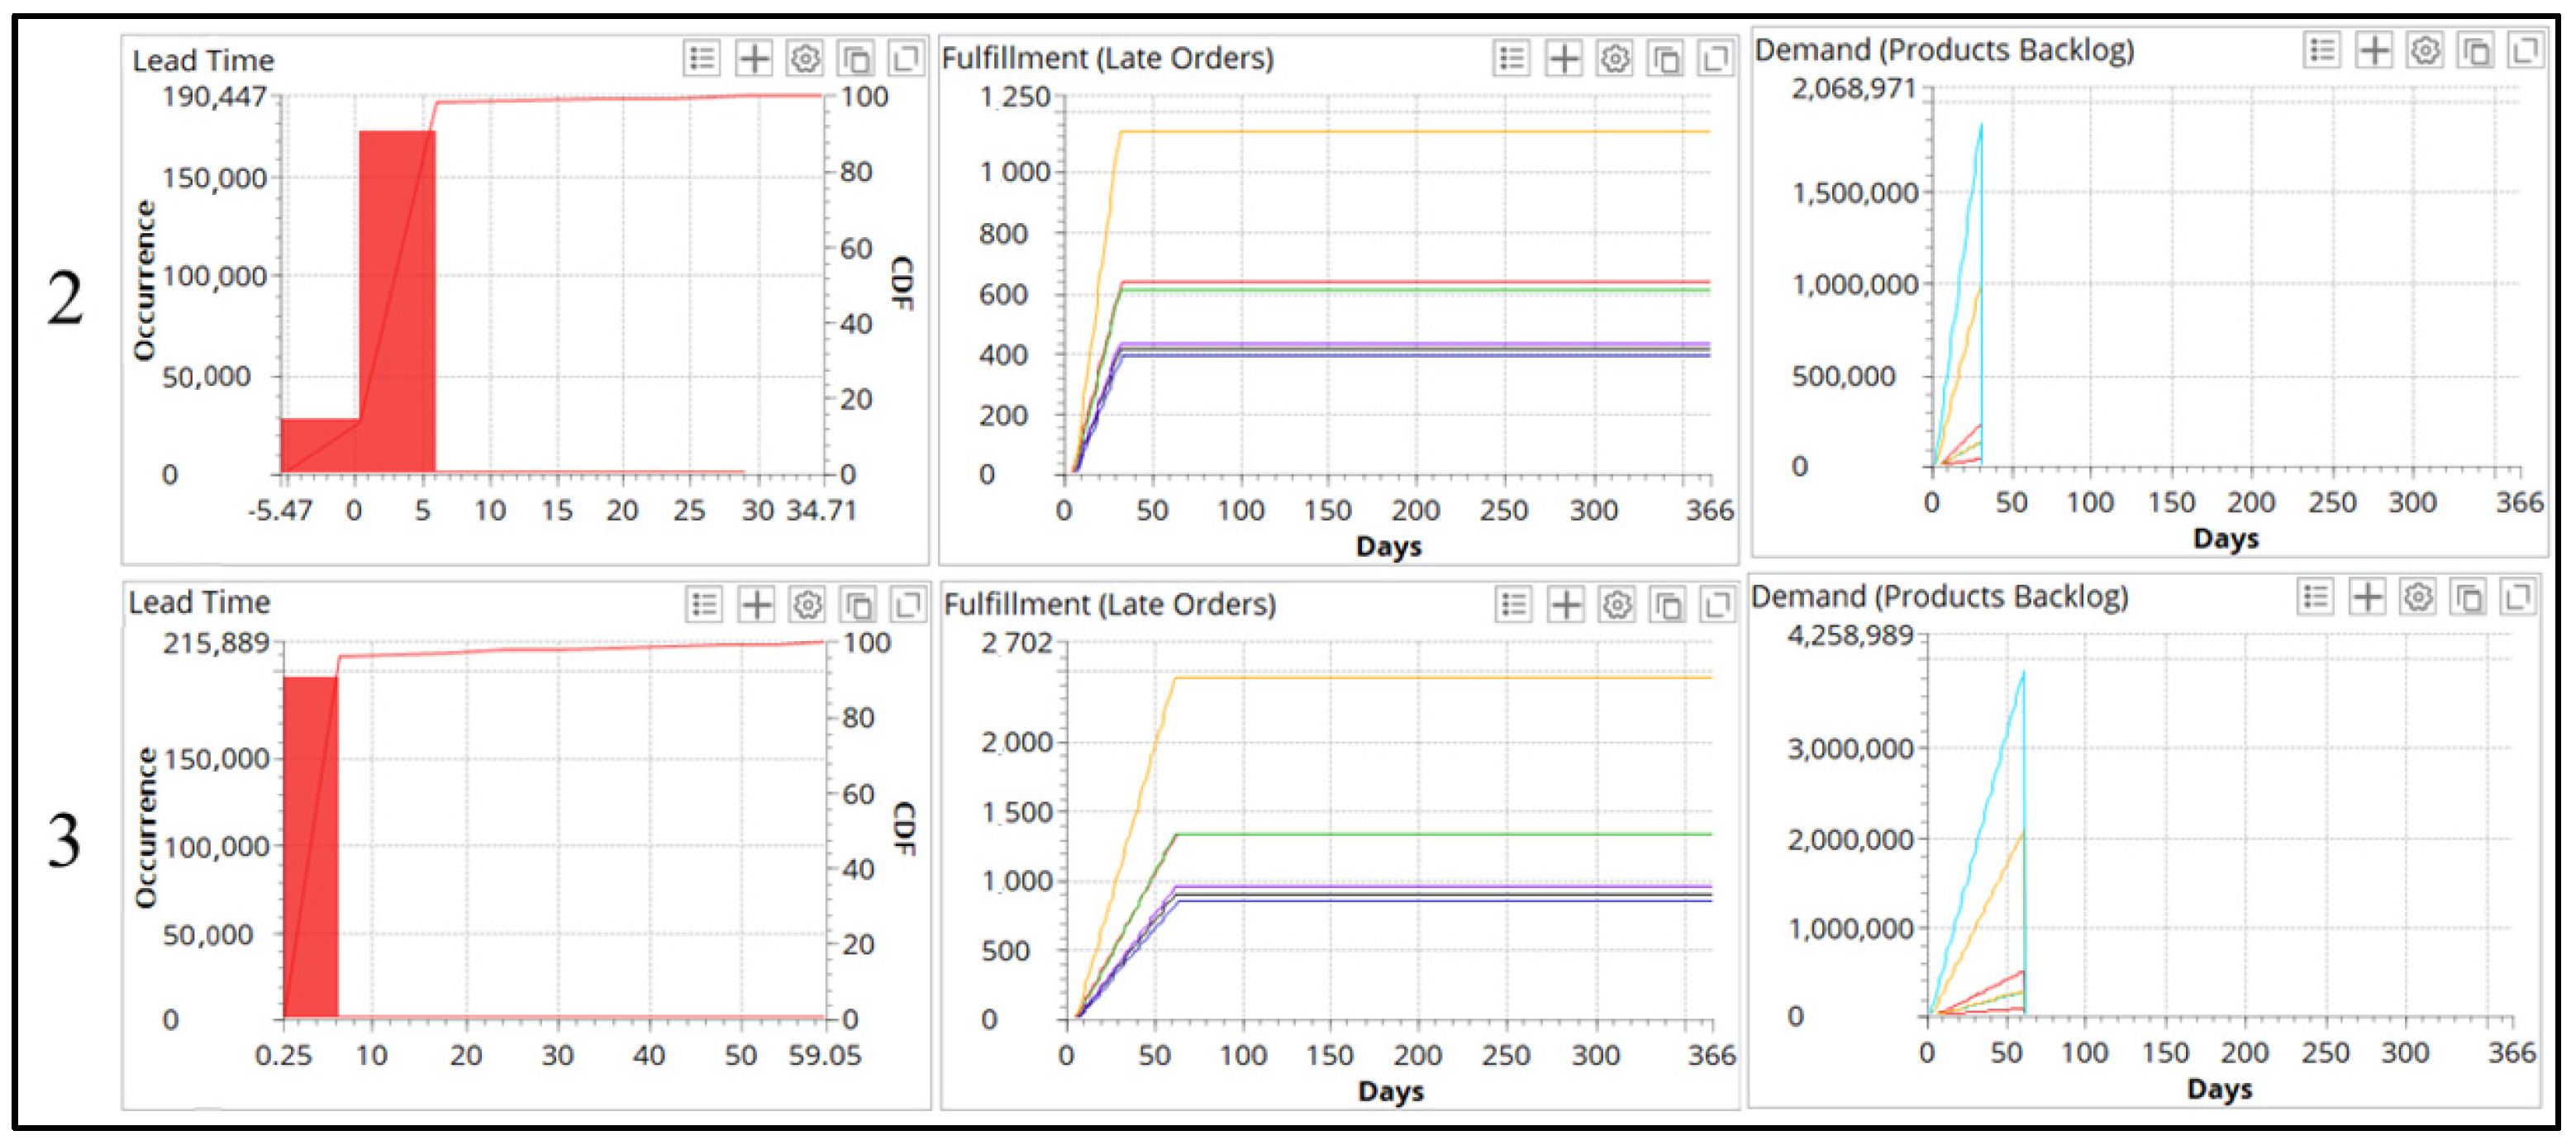Screen dimensions: 2576x1145
Task: Open legend list of top Lead Time chart
Action: pyautogui.click(x=702, y=58)
